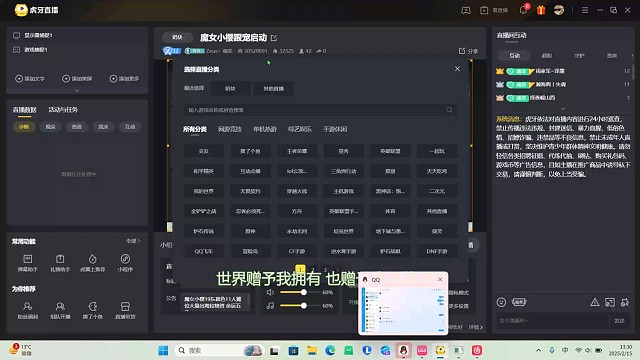Switch to 所有分类 category tab
The width and height of the screenshot is (640, 360).
coord(195,129)
